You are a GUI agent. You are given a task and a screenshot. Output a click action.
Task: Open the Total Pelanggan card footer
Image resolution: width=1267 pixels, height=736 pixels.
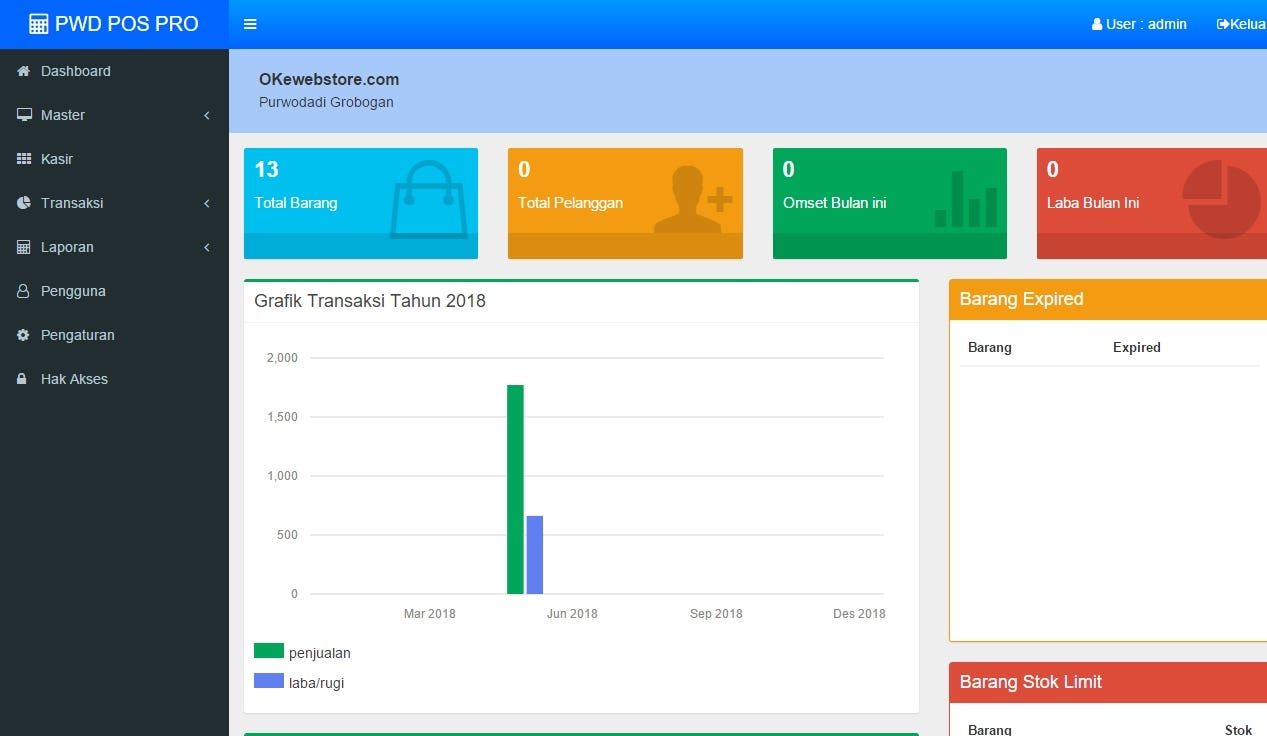(625, 246)
